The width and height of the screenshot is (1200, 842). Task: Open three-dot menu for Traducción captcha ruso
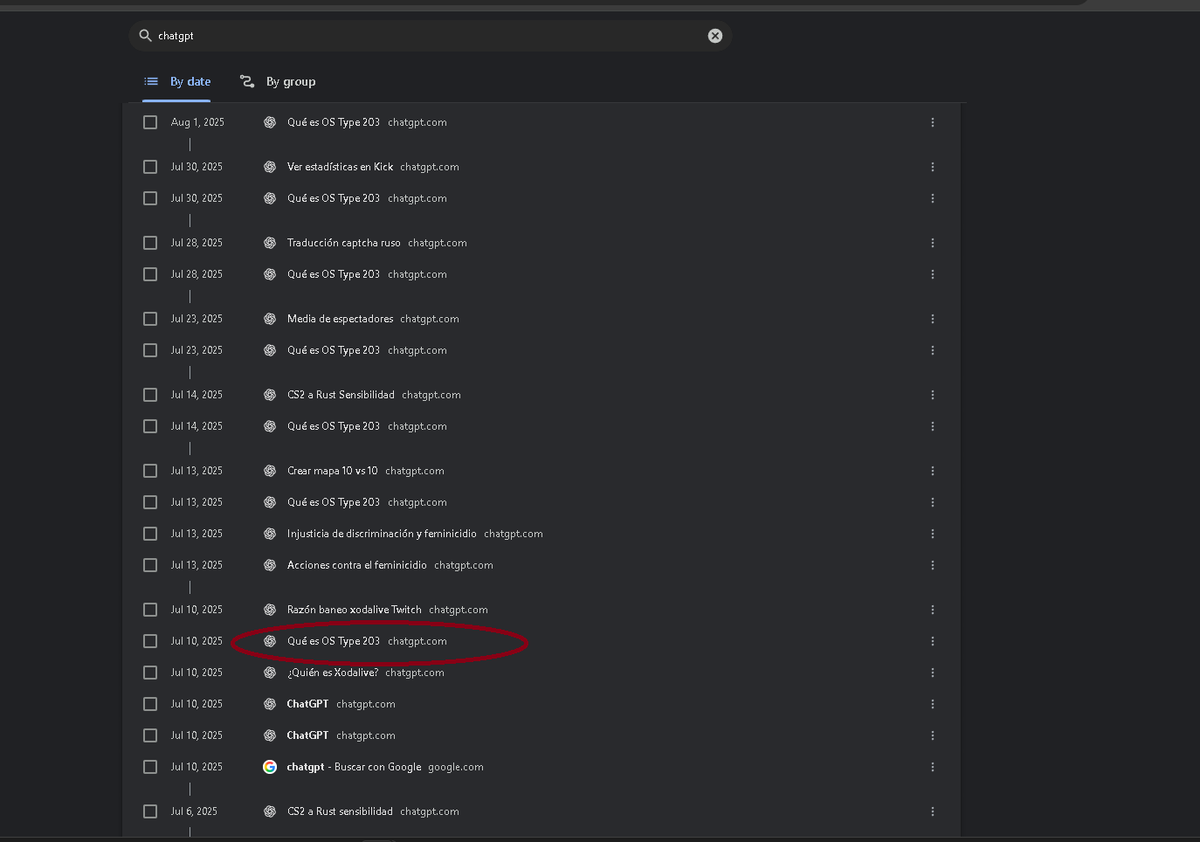tap(933, 243)
